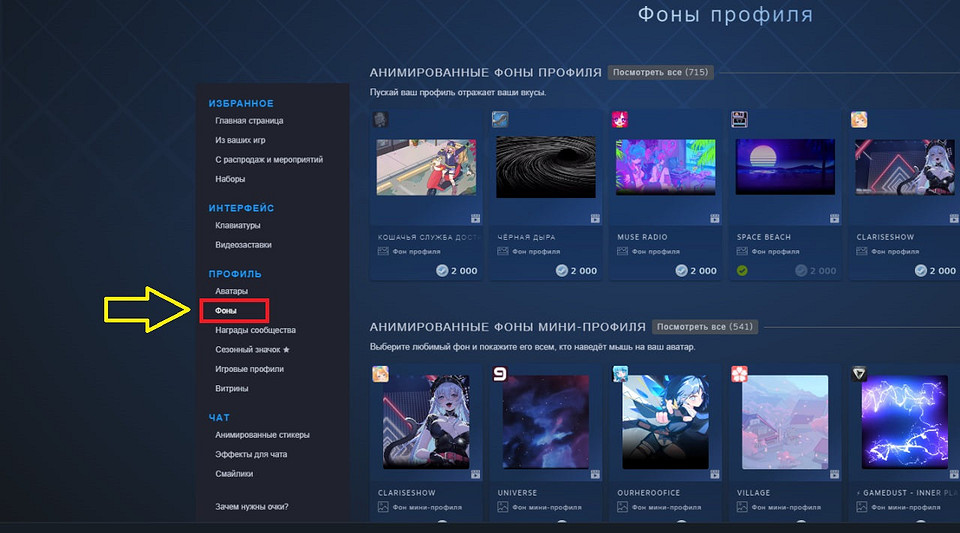Click game icon above Village card

click(x=740, y=374)
